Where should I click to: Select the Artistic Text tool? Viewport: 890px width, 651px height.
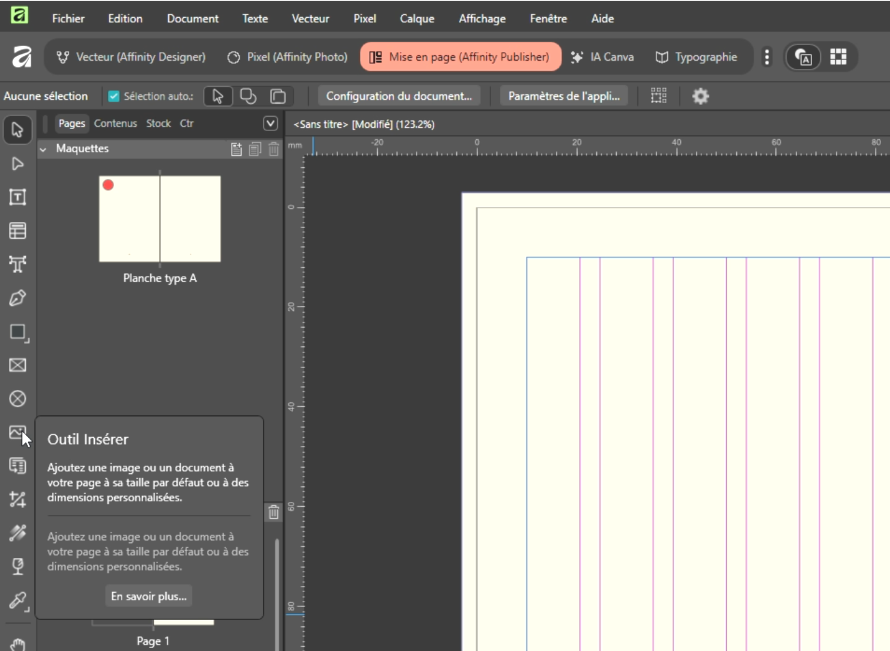(17, 264)
